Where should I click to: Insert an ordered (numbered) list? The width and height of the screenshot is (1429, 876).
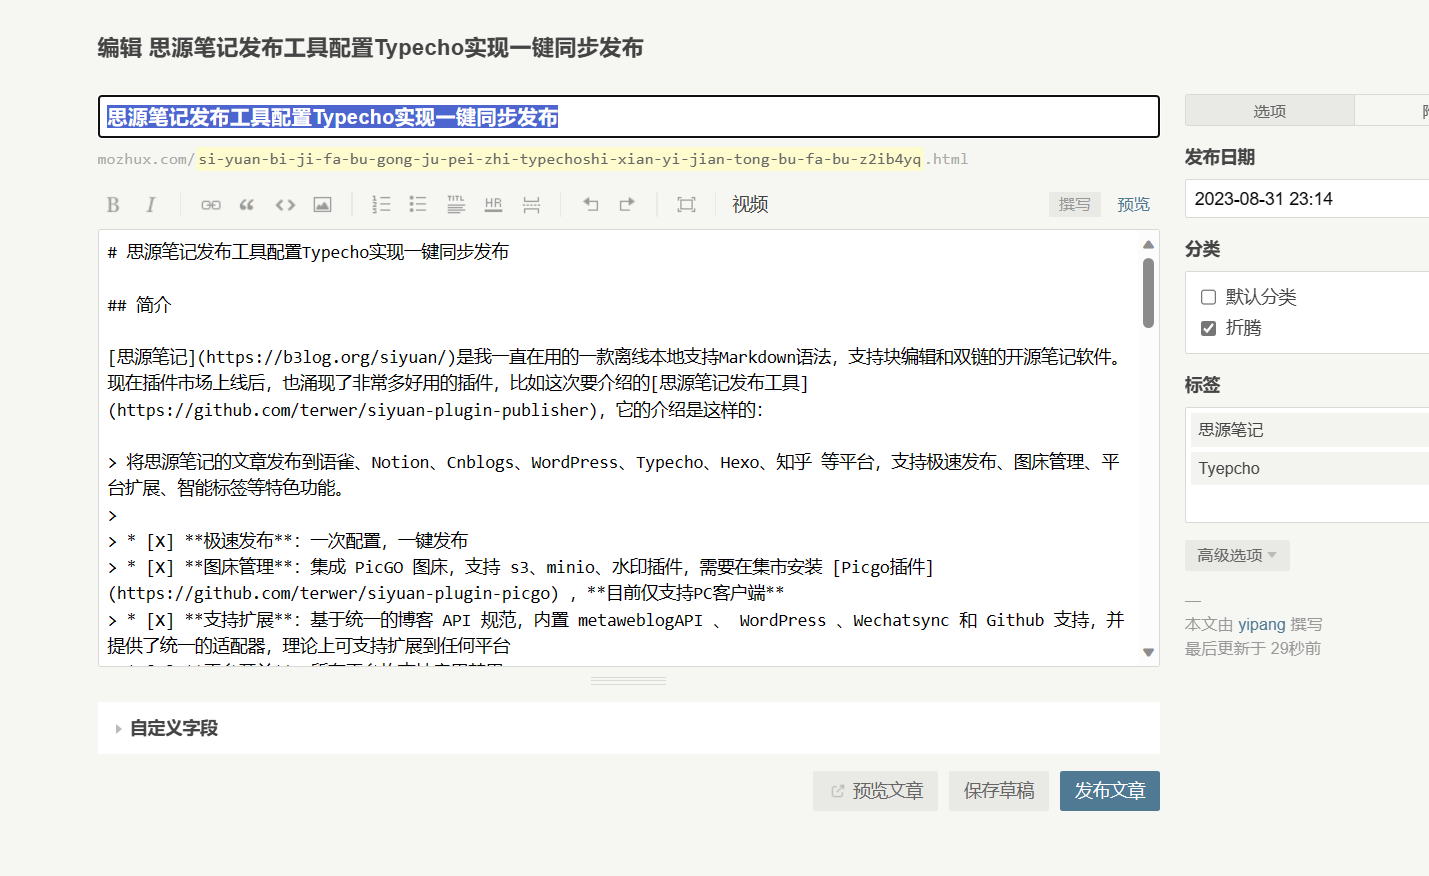pyautogui.click(x=381, y=205)
